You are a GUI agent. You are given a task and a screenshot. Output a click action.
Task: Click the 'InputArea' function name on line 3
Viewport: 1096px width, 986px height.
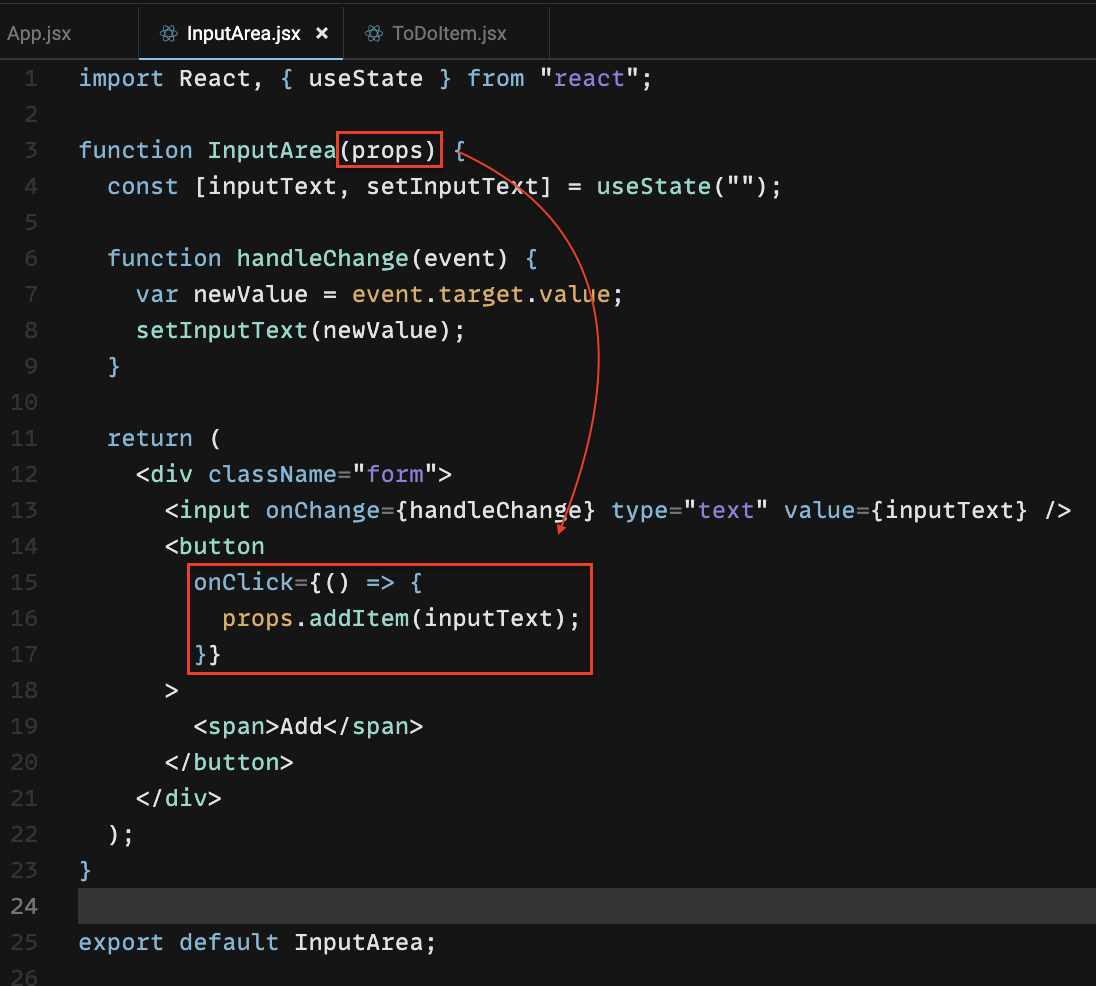(x=272, y=150)
